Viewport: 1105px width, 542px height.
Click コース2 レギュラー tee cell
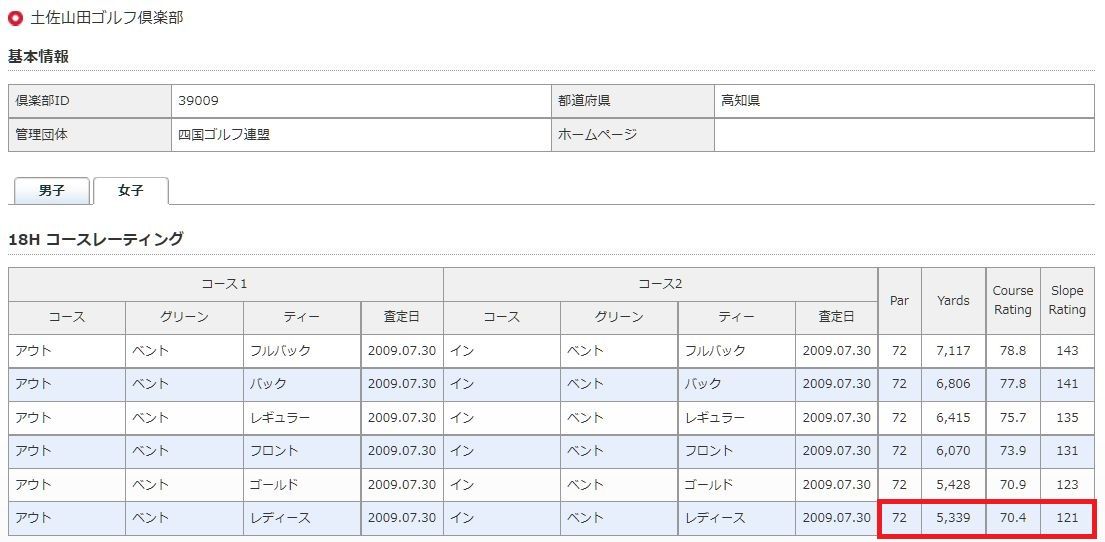pos(736,417)
